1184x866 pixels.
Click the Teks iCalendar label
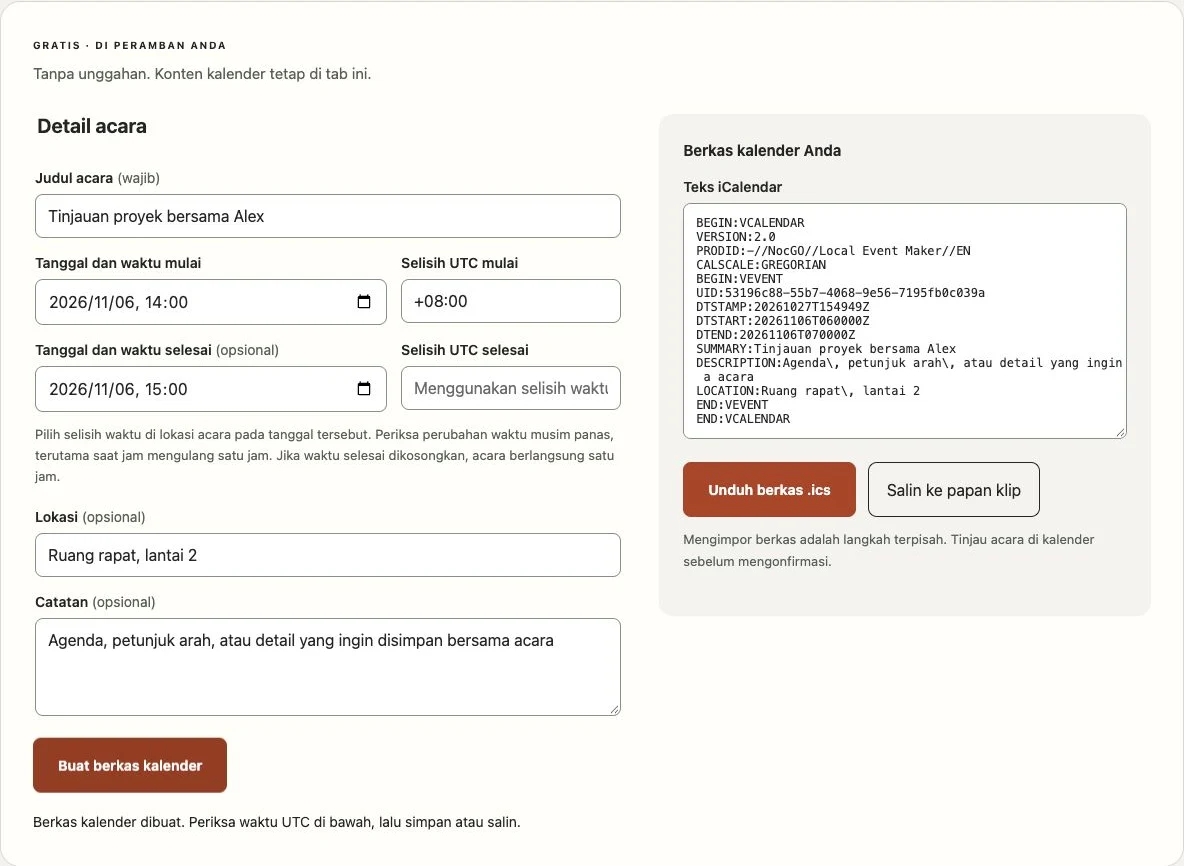(732, 186)
